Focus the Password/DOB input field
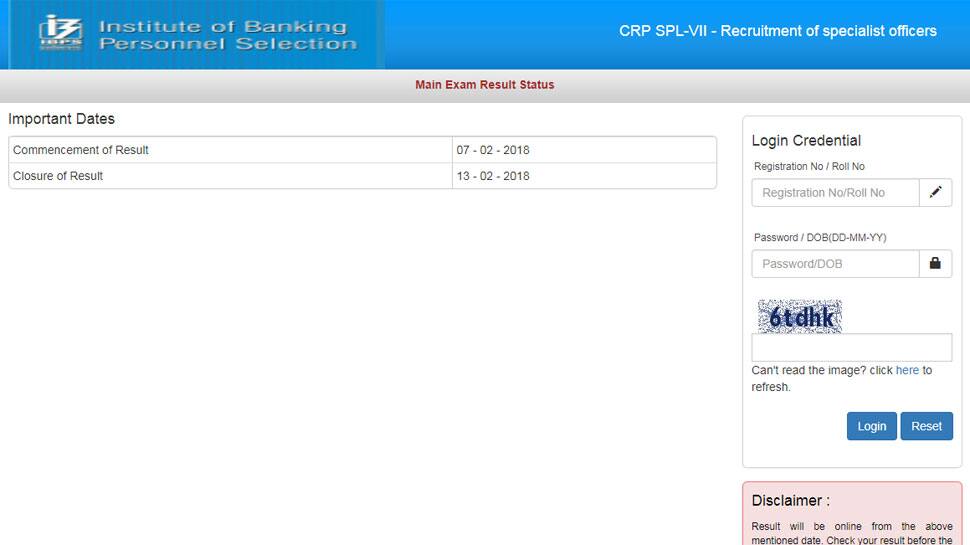This screenshot has height=545, width=970. tap(835, 264)
